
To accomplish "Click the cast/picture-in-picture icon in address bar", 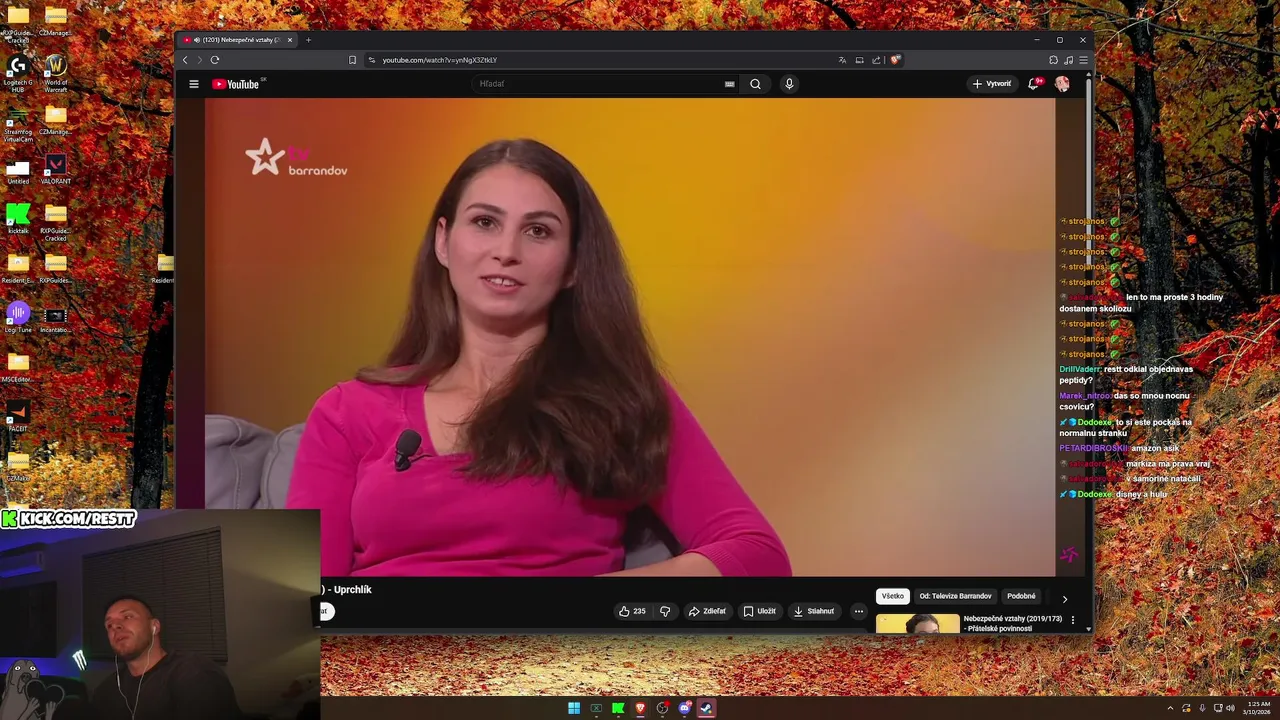I will [859, 60].
